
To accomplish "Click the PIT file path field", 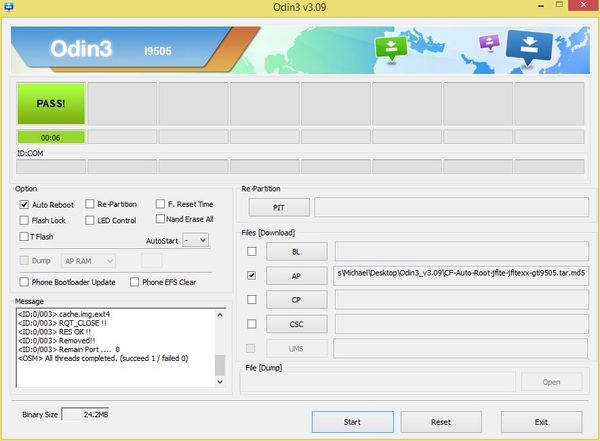I will (452, 207).
